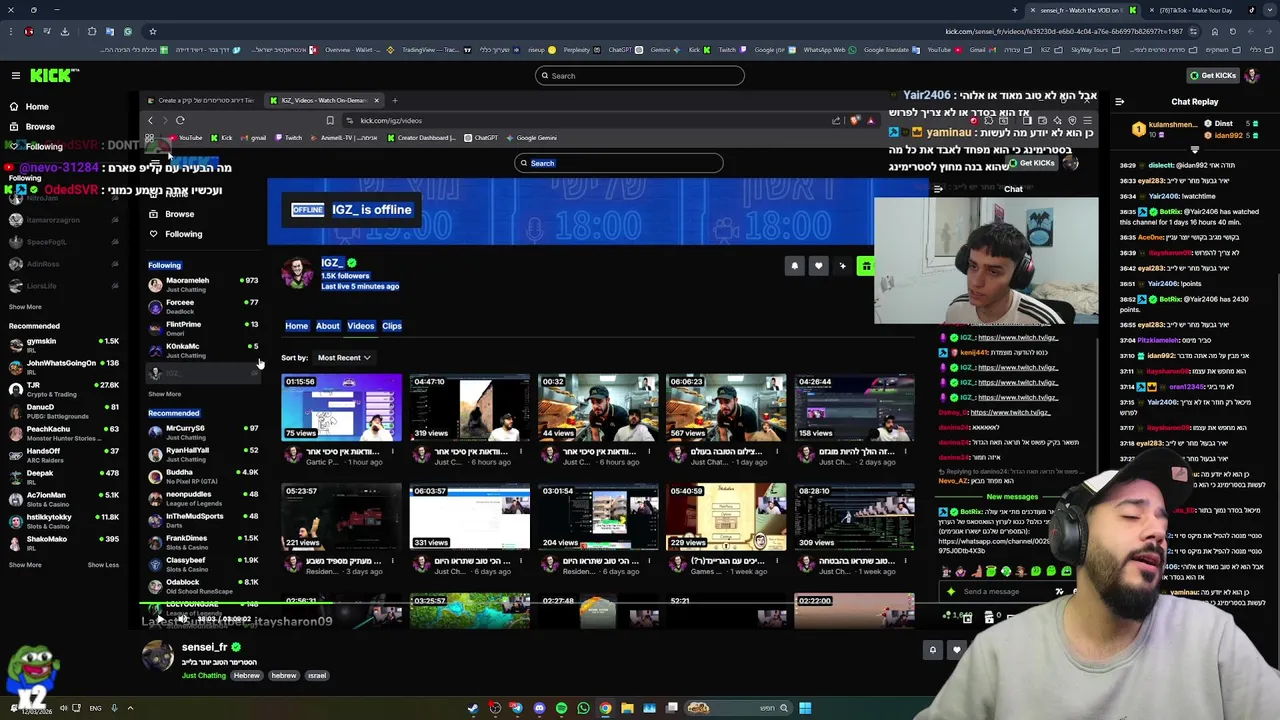Open DanucD recommended channel
The height and width of the screenshot is (720, 1280).
click(63, 411)
